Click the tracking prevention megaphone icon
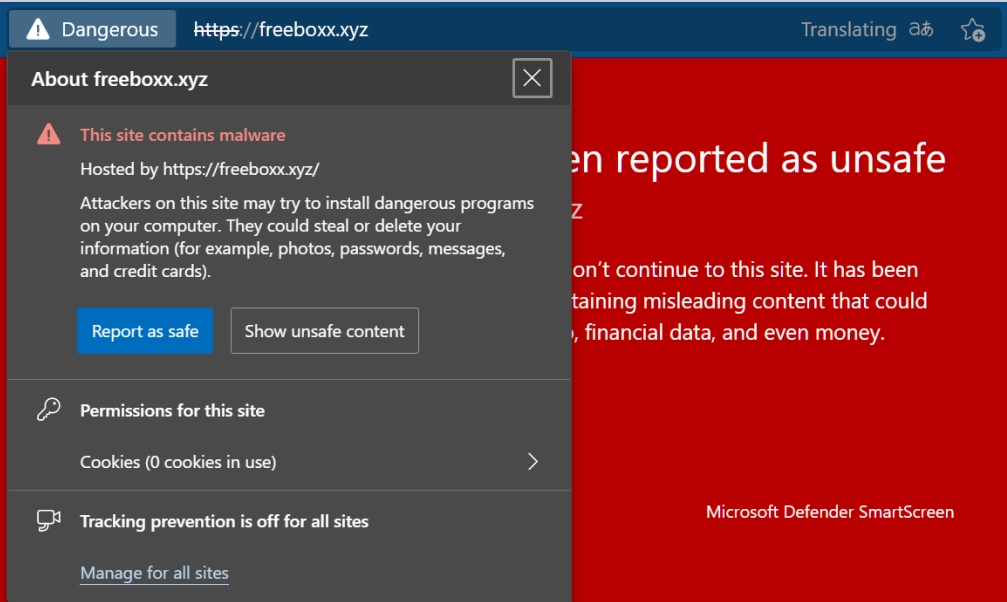 [x=48, y=520]
